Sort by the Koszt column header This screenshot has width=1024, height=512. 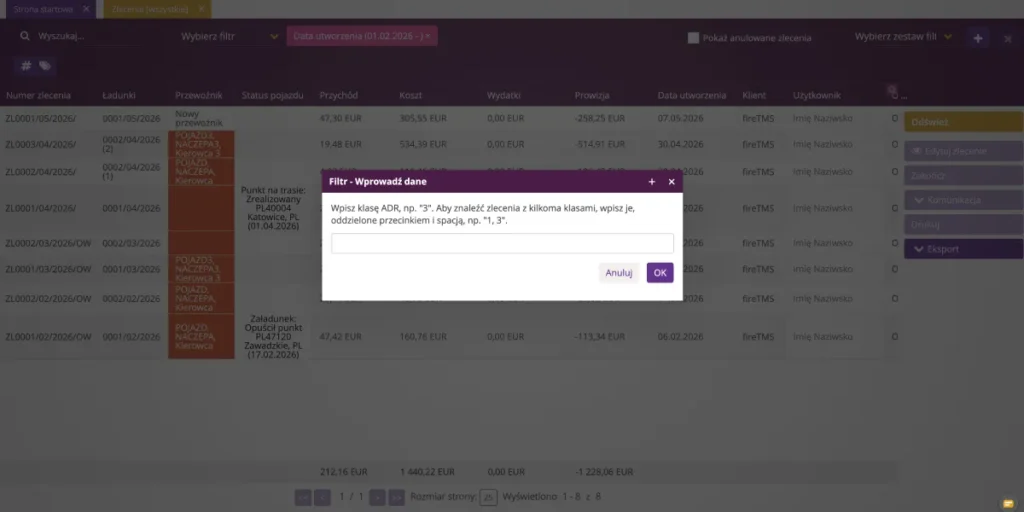click(x=411, y=95)
